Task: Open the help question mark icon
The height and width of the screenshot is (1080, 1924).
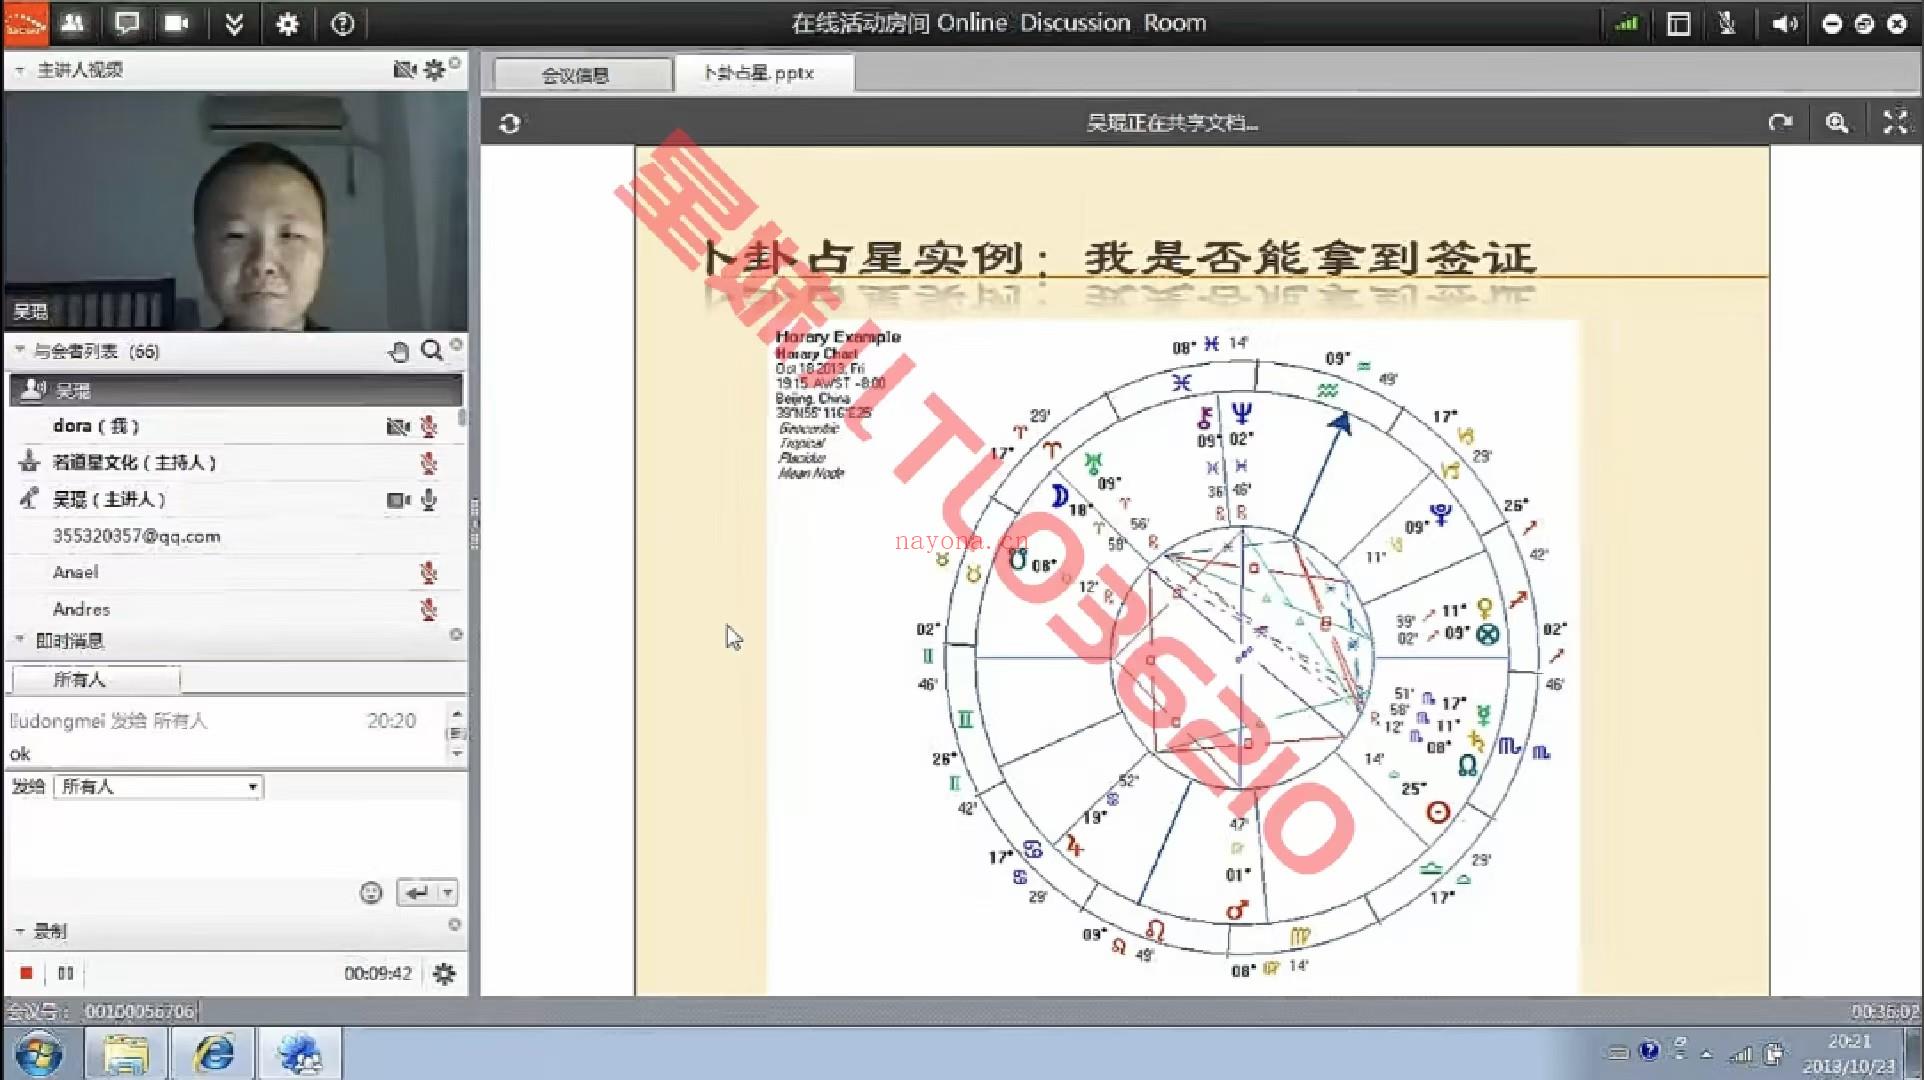Action: [342, 23]
